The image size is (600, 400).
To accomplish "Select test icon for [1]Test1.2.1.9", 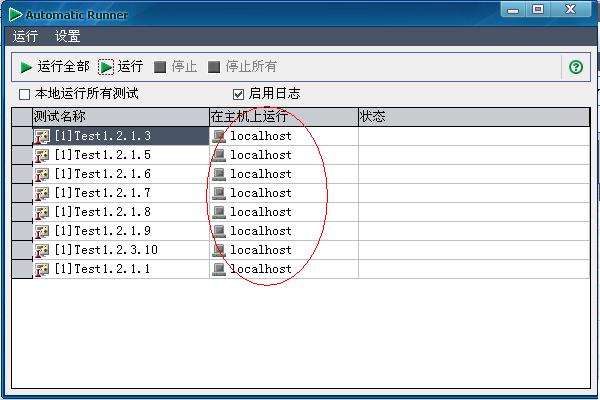I will coord(42,232).
